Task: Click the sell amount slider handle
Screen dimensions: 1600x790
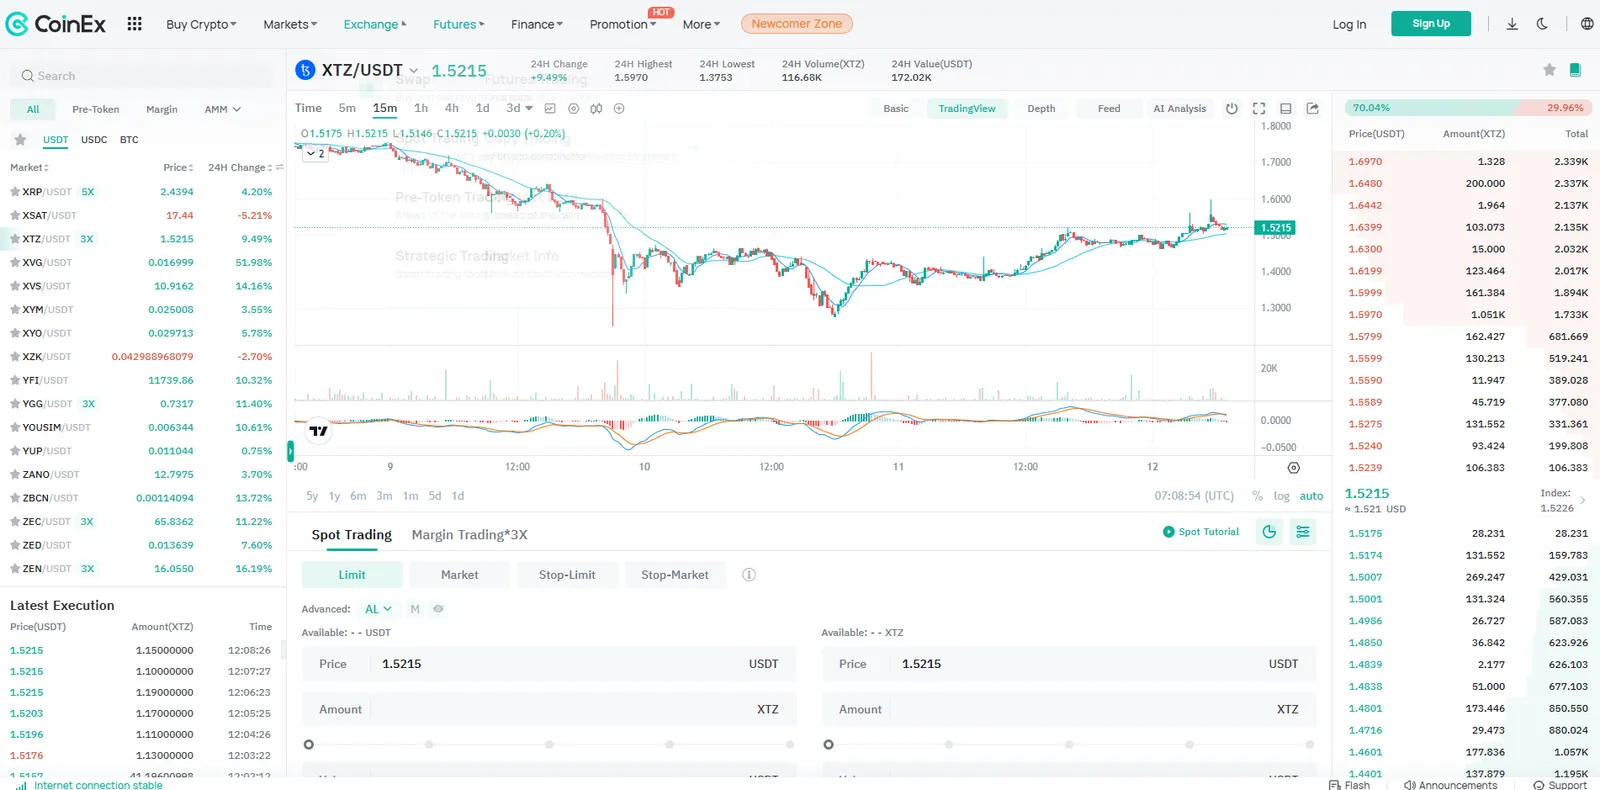Action: pos(828,745)
